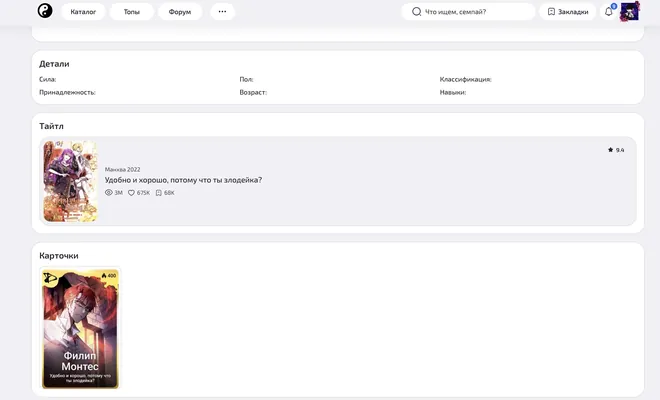
Task: Open the manhwa cover thumbnail
Action: pos(71,181)
